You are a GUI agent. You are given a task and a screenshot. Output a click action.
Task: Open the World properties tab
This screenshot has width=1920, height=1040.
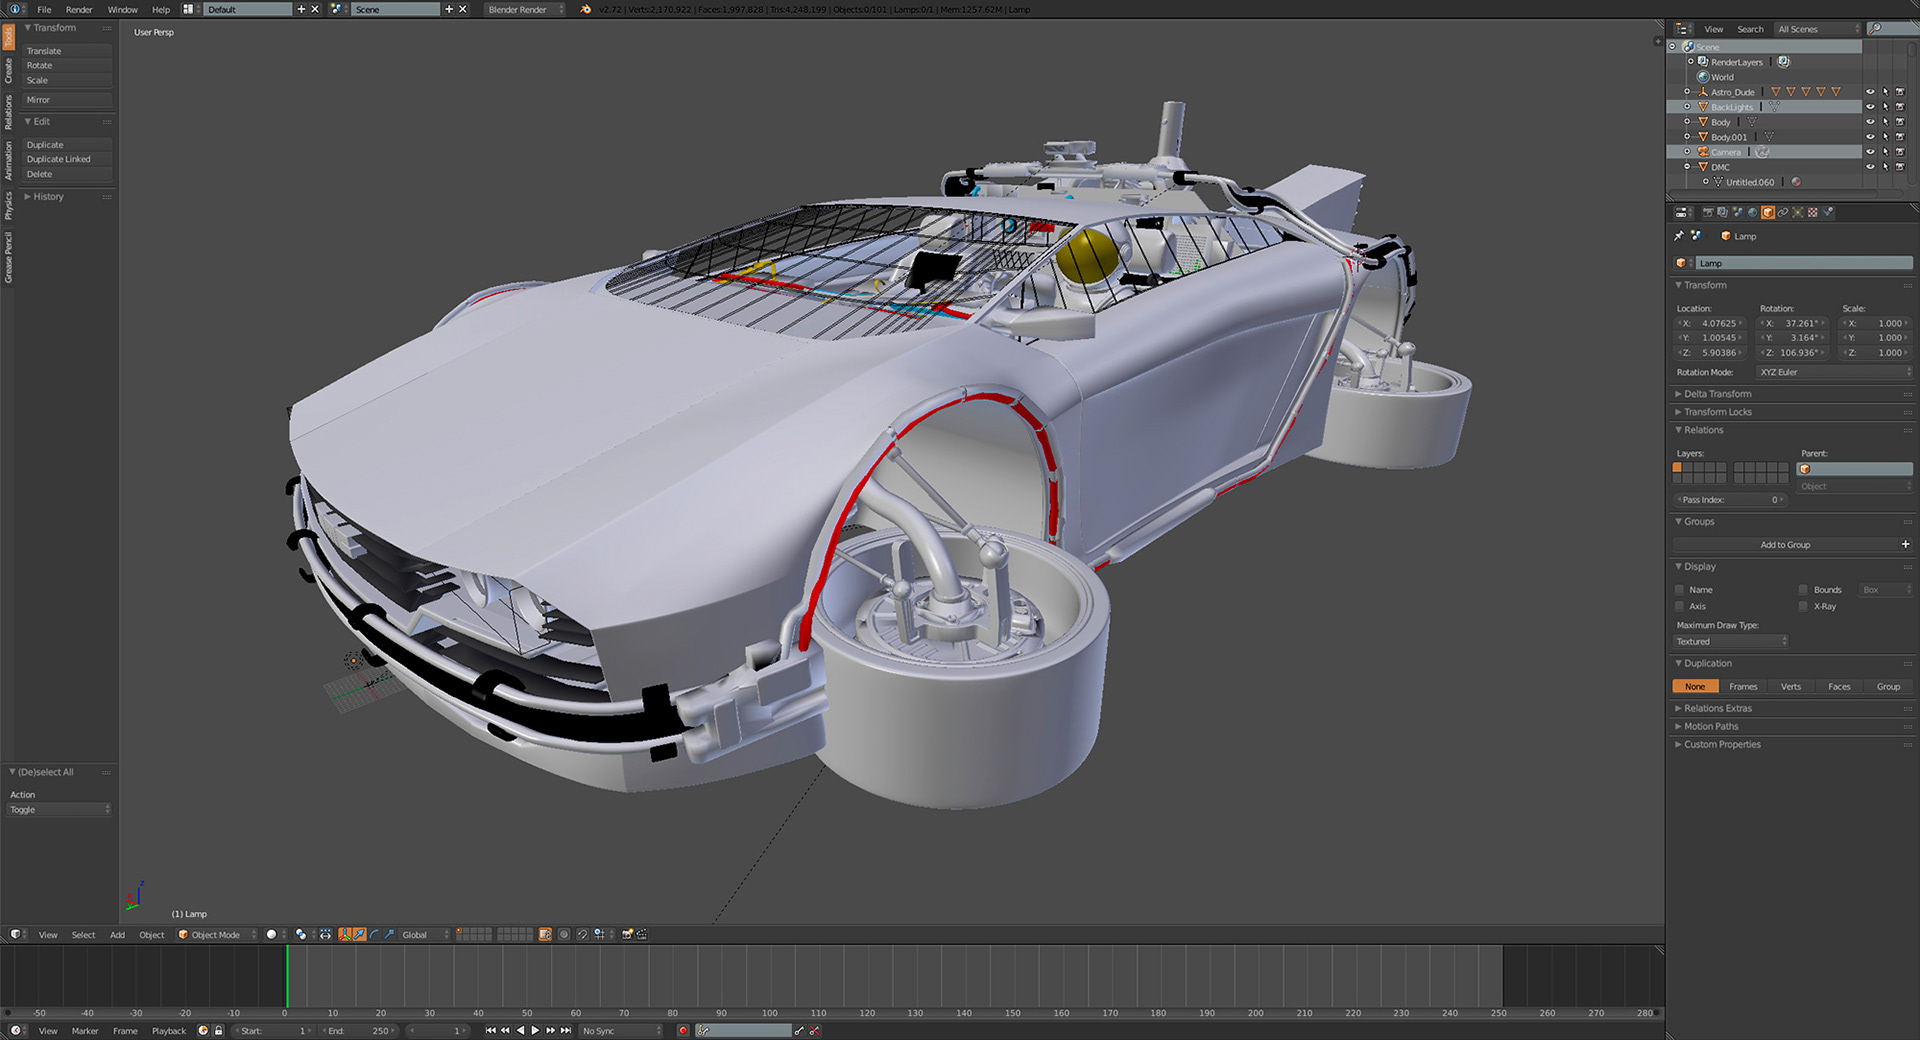[1752, 212]
